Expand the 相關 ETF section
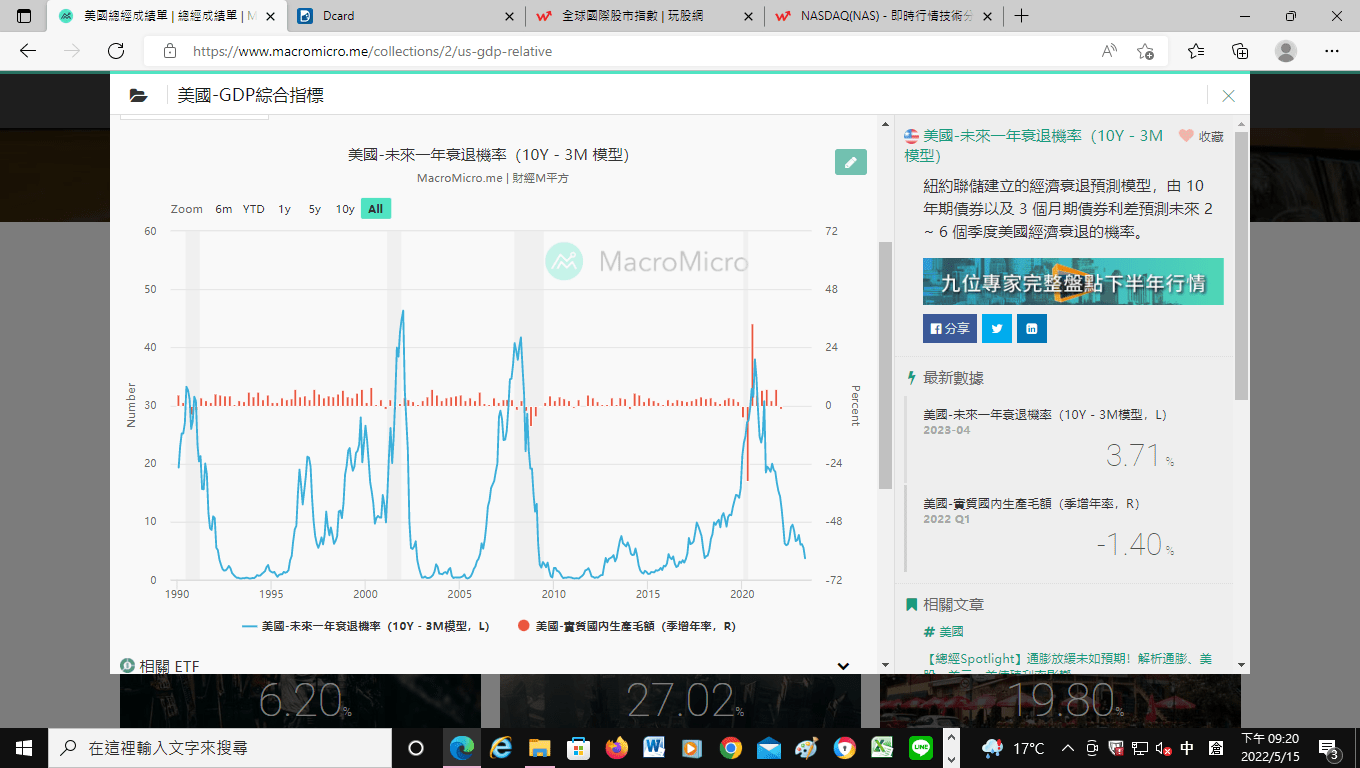This screenshot has height=768, width=1360. point(843,666)
